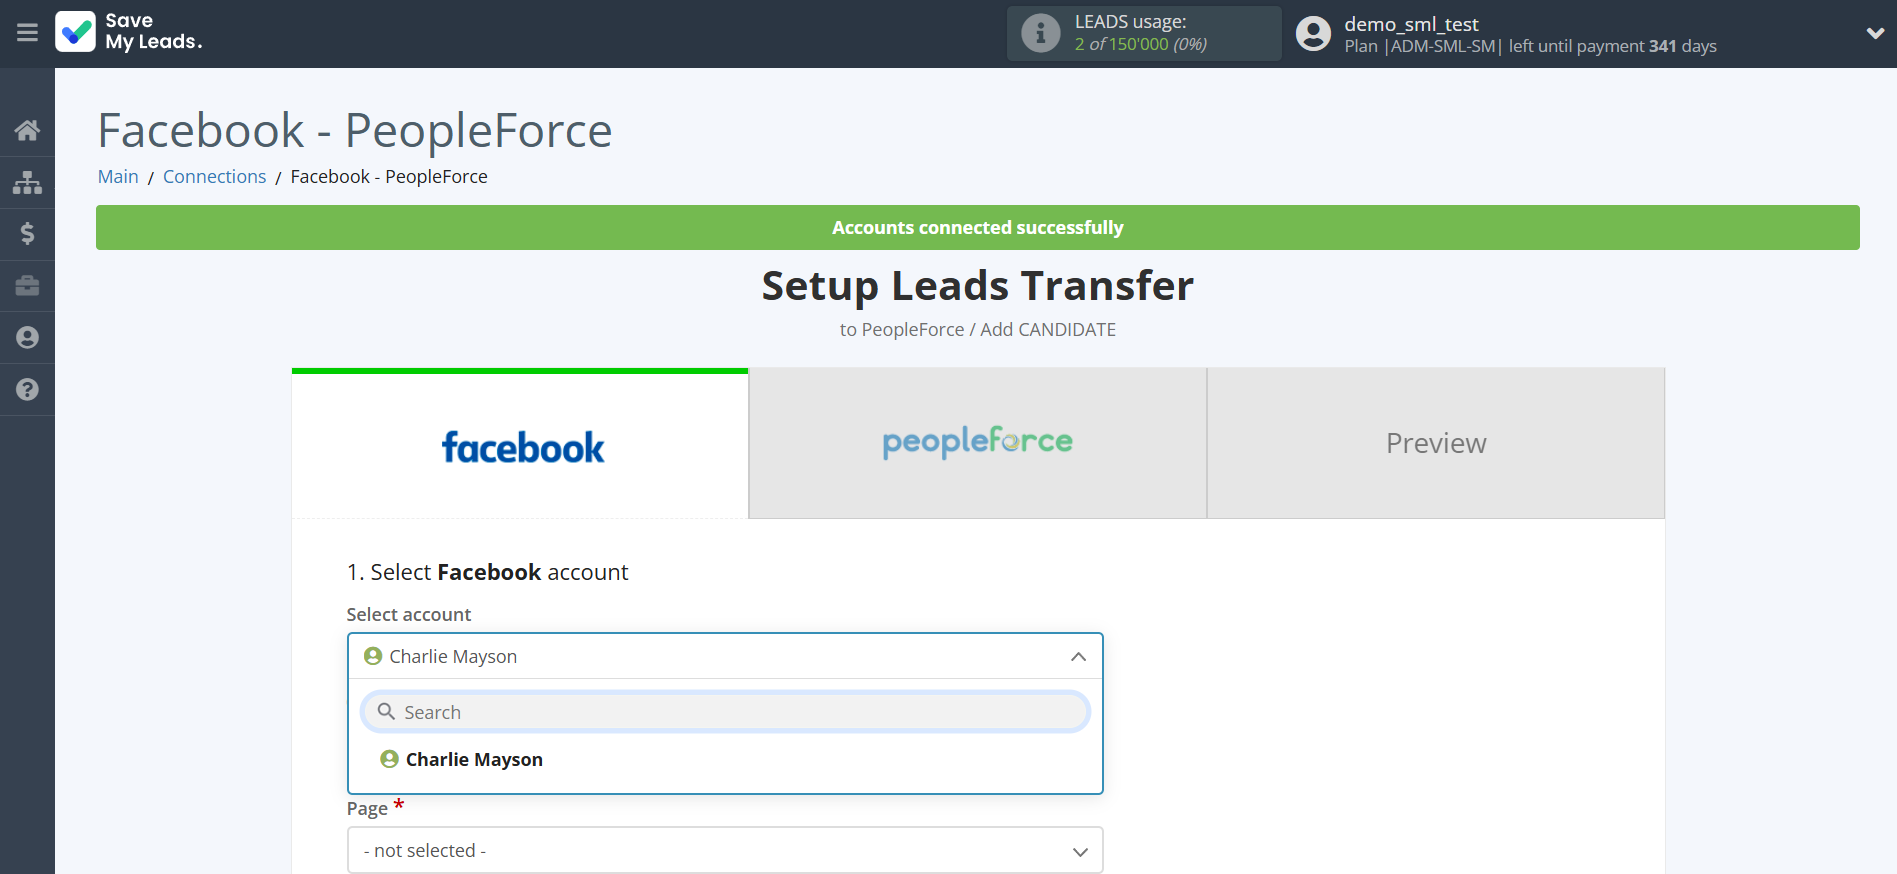The height and width of the screenshot is (874, 1897).
Task: Go to Main breadcrumb link
Action: click(118, 177)
